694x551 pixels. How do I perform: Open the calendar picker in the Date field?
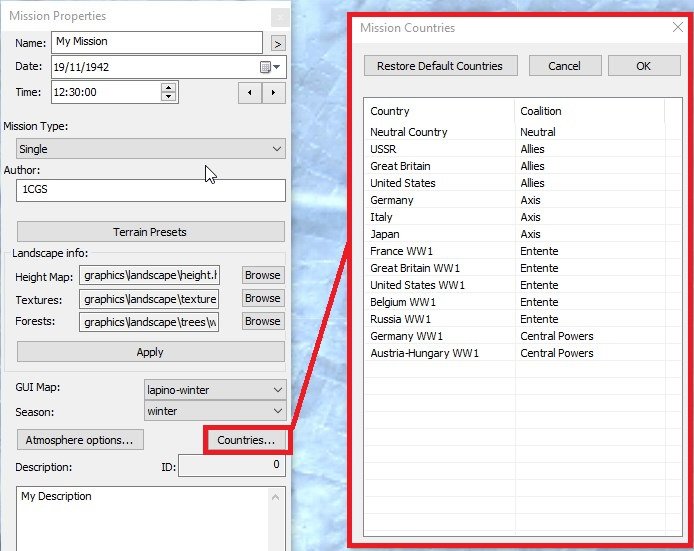(266, 67)
